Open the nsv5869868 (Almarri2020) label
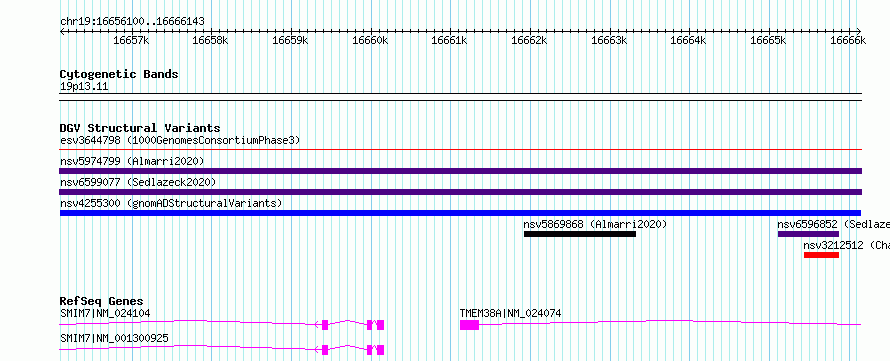The image size is (890, 361). 595,224
